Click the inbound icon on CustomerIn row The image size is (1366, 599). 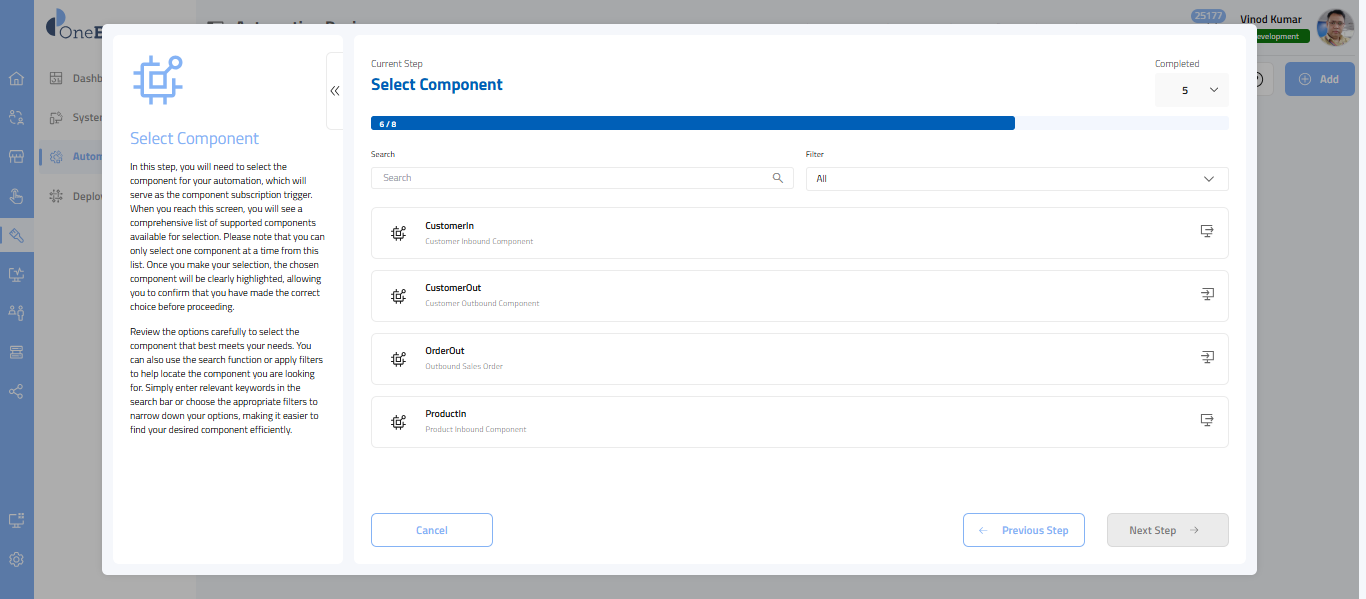tap(1207, 231)
